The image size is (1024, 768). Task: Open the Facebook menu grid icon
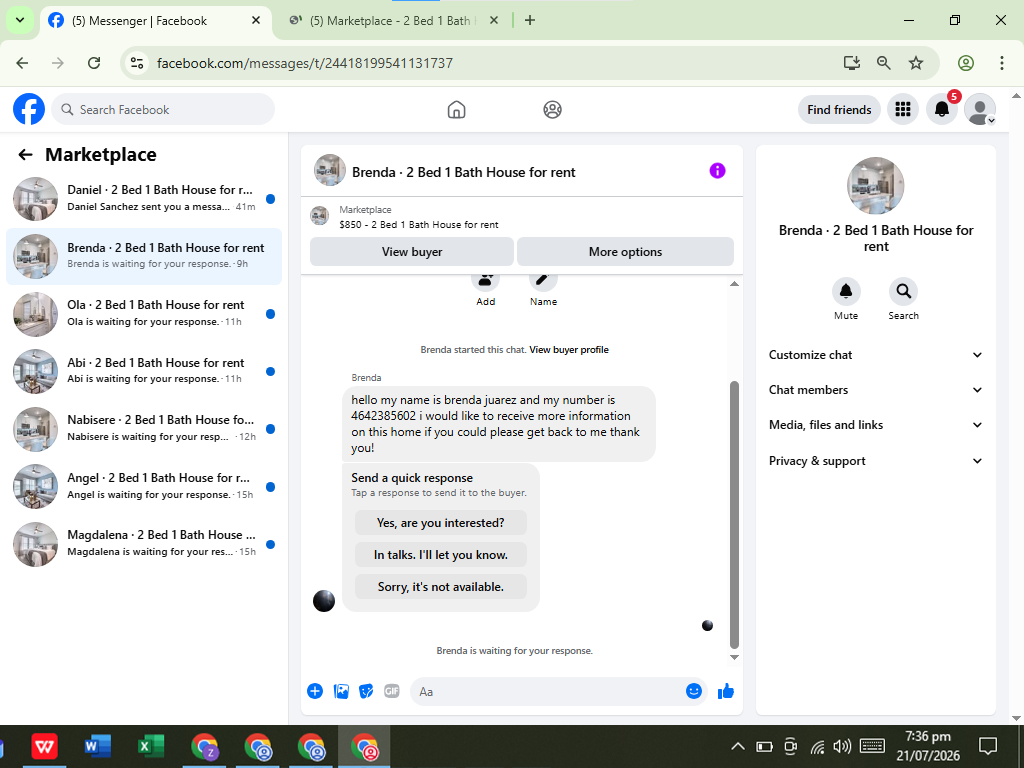pyautogui.click(x=903, y=109)
